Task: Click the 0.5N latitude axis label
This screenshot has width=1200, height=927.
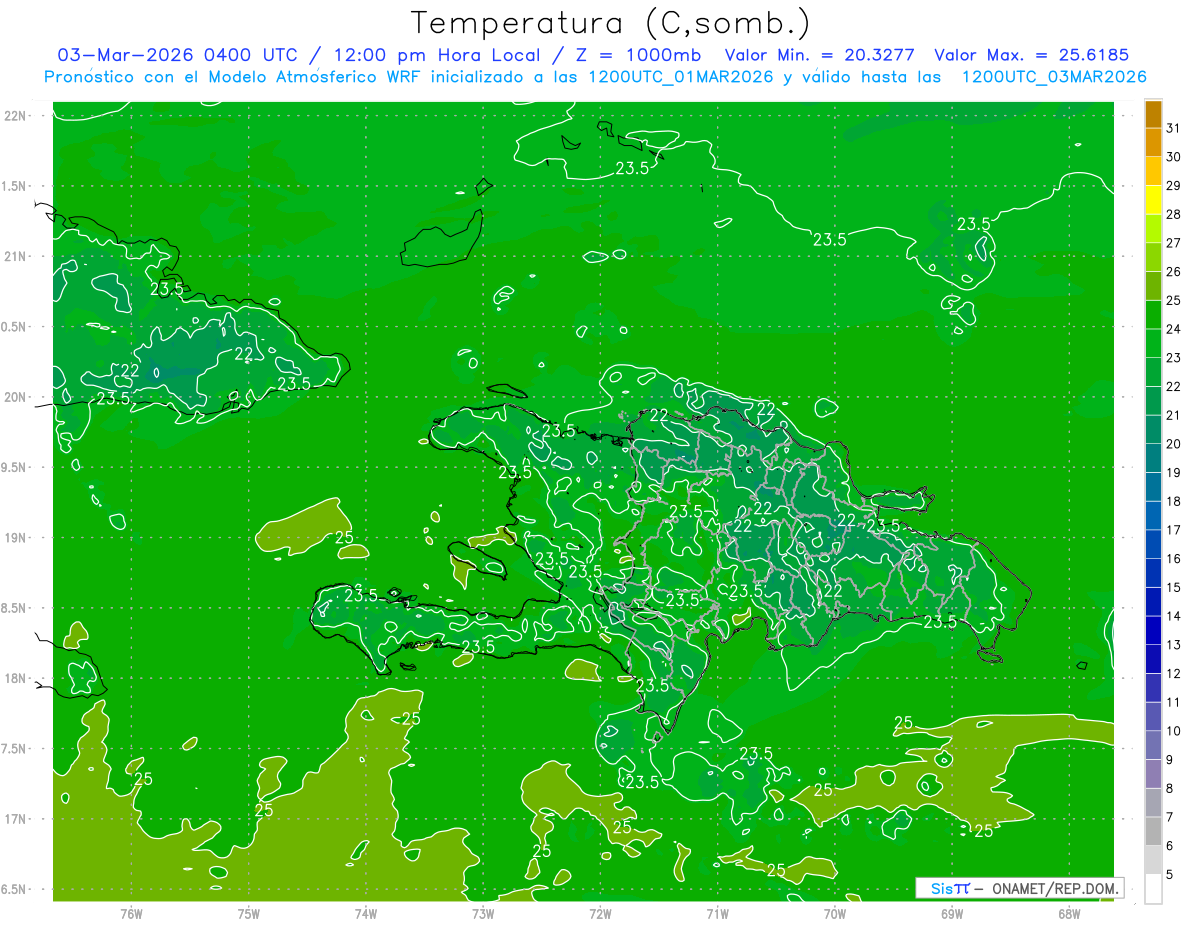Action: (15, 327)
